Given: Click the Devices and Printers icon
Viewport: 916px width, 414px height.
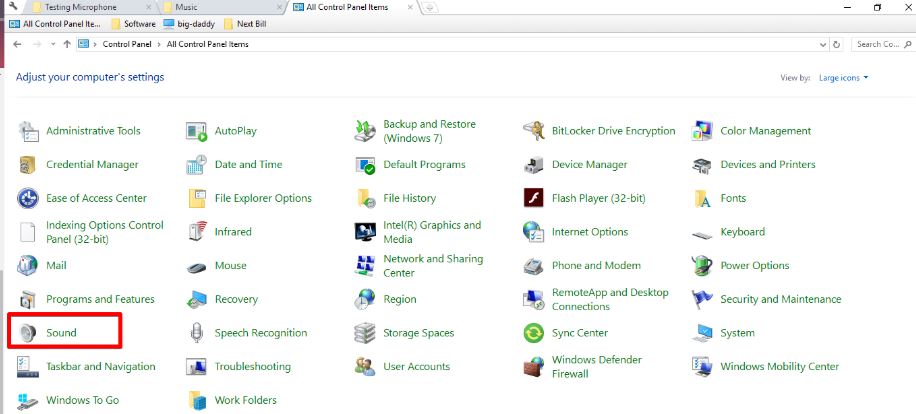Looking at the screenshot, I should pyautogui.click(x=702, y=165).
